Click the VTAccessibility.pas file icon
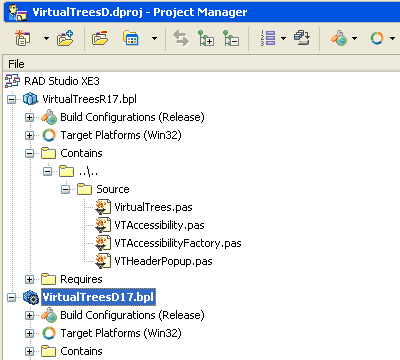The image size is (400, 360). click(103, 225)
